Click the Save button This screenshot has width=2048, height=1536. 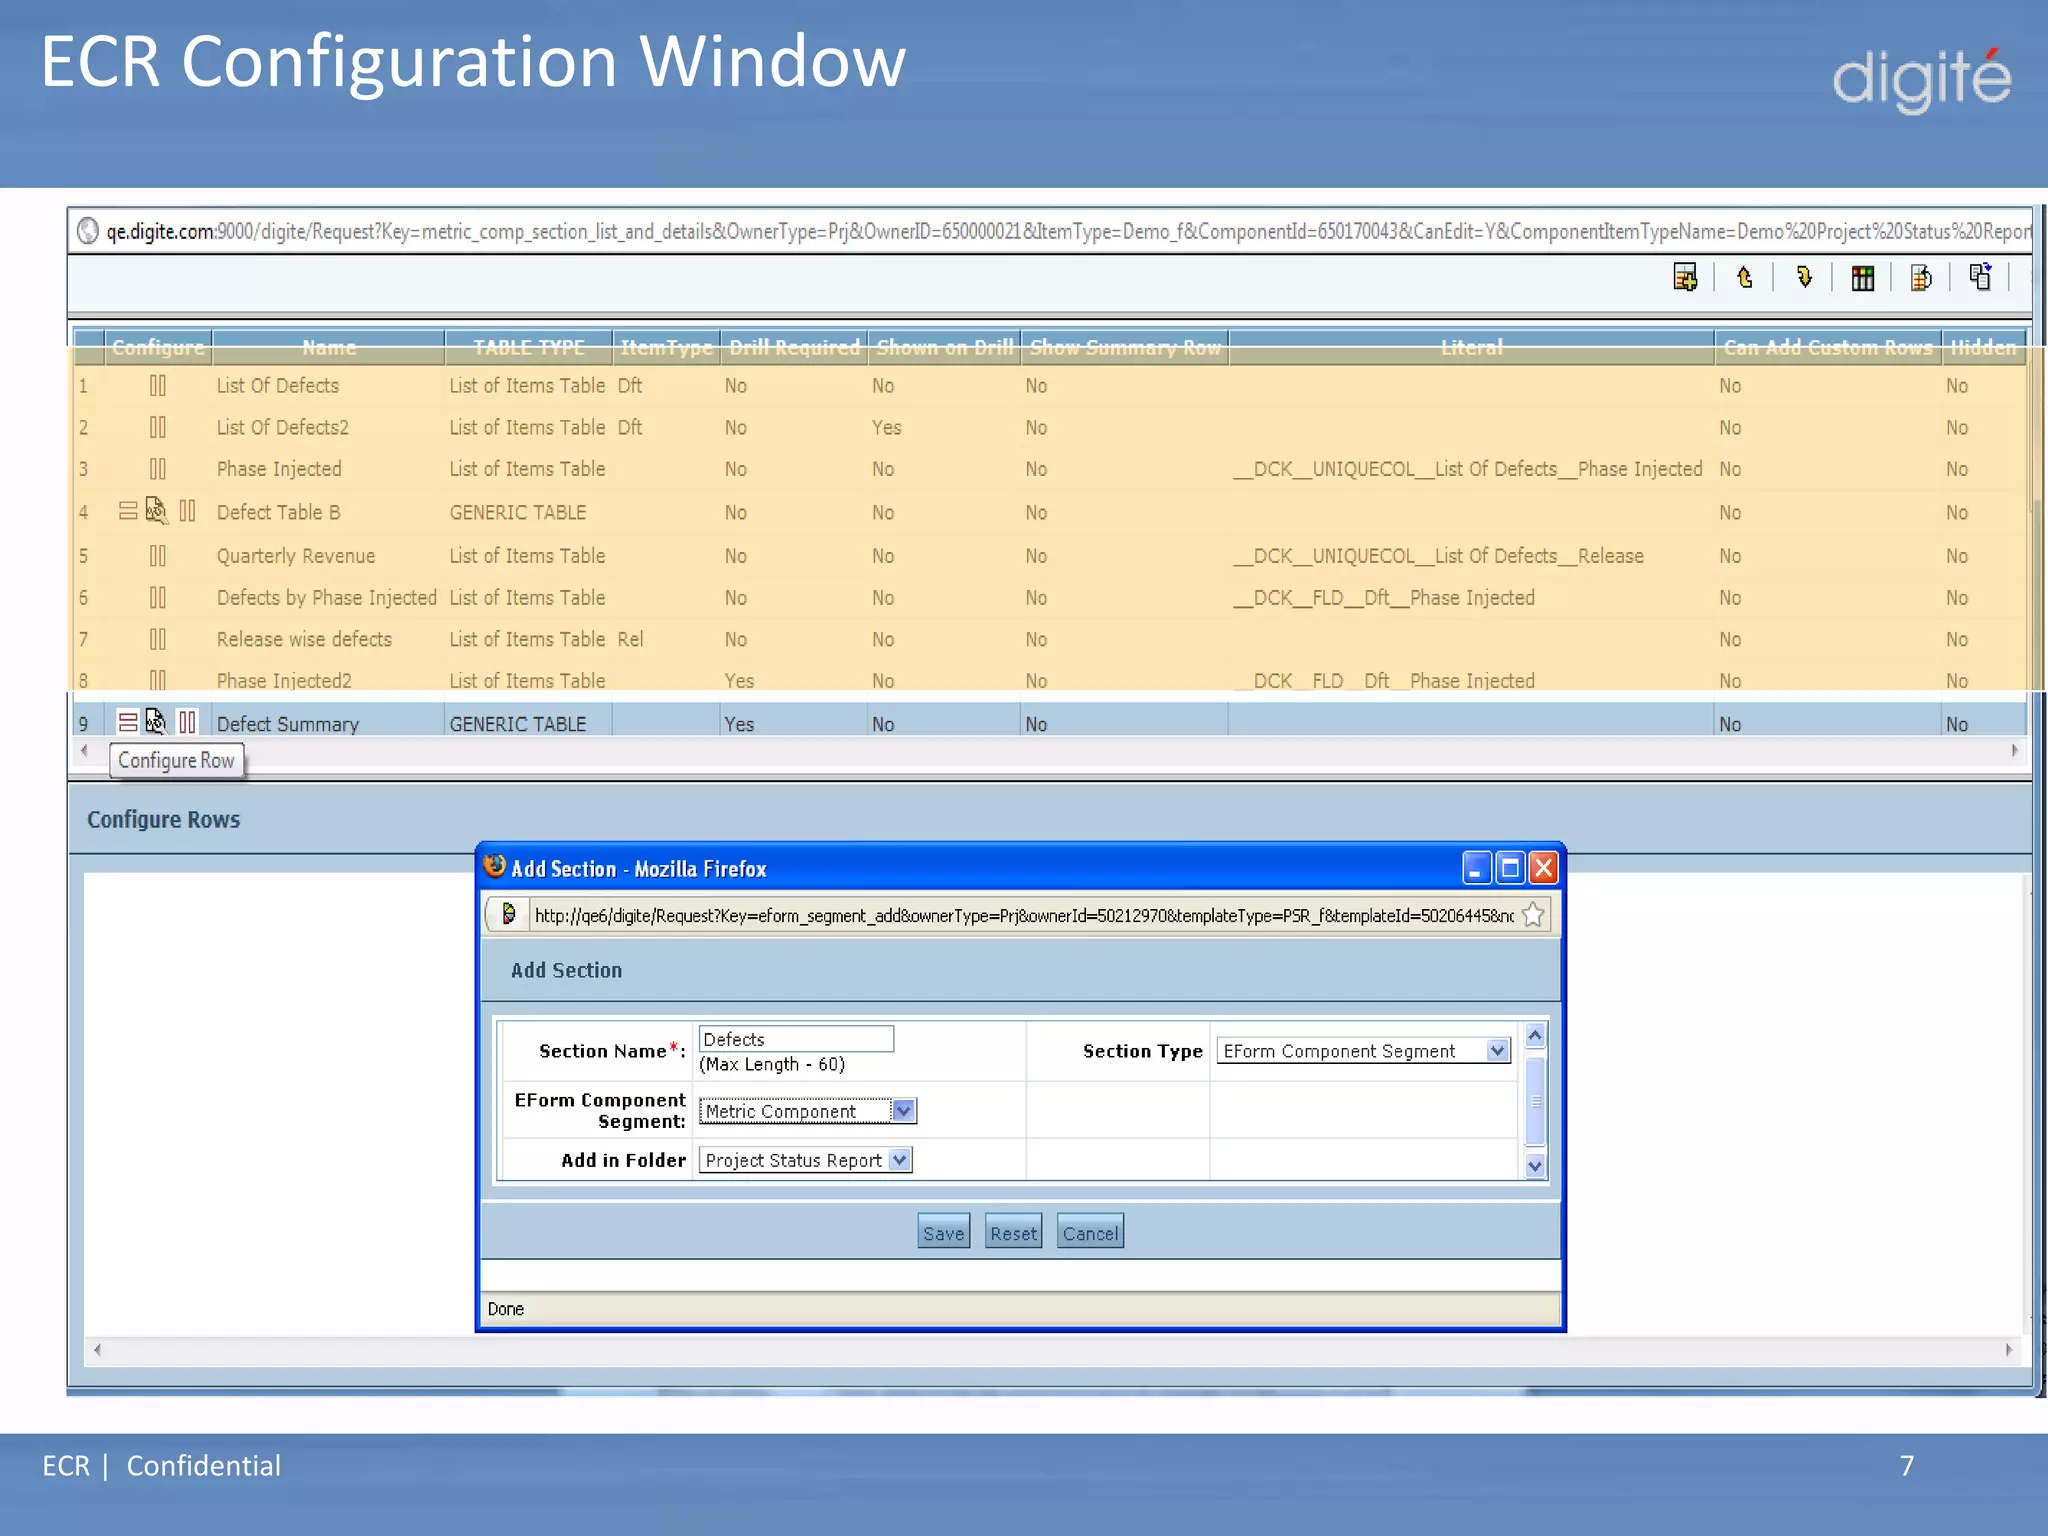[943, 1232]
